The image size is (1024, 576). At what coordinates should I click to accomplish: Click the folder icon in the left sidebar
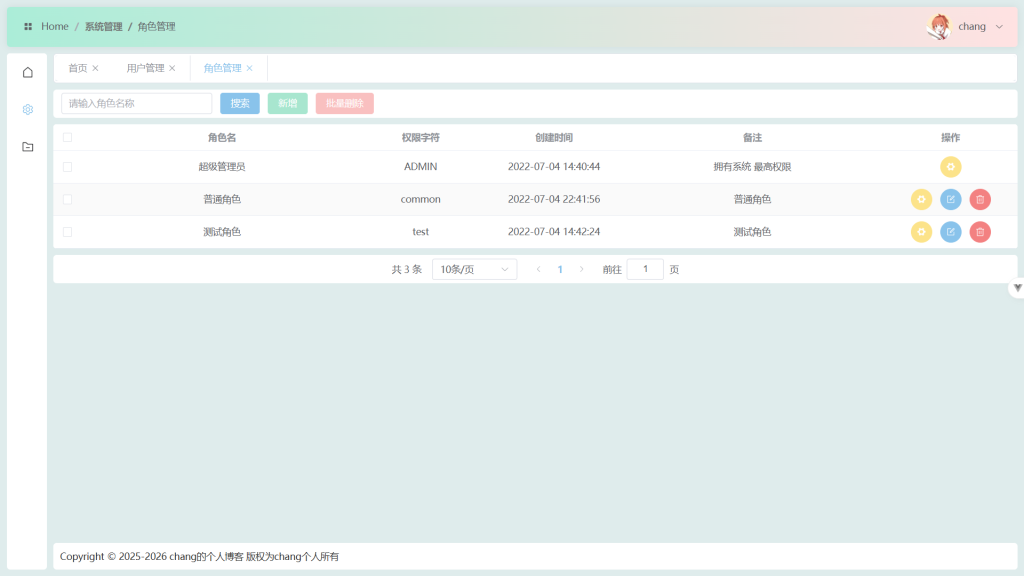[28, 147]
